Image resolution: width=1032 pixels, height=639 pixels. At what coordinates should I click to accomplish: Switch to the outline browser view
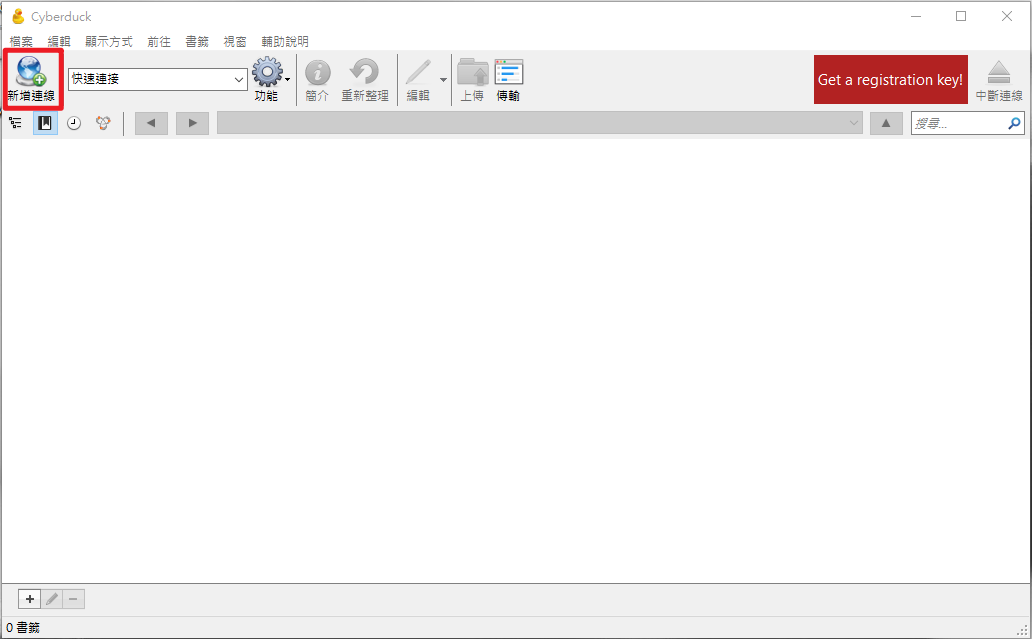[x=15, y=123]
